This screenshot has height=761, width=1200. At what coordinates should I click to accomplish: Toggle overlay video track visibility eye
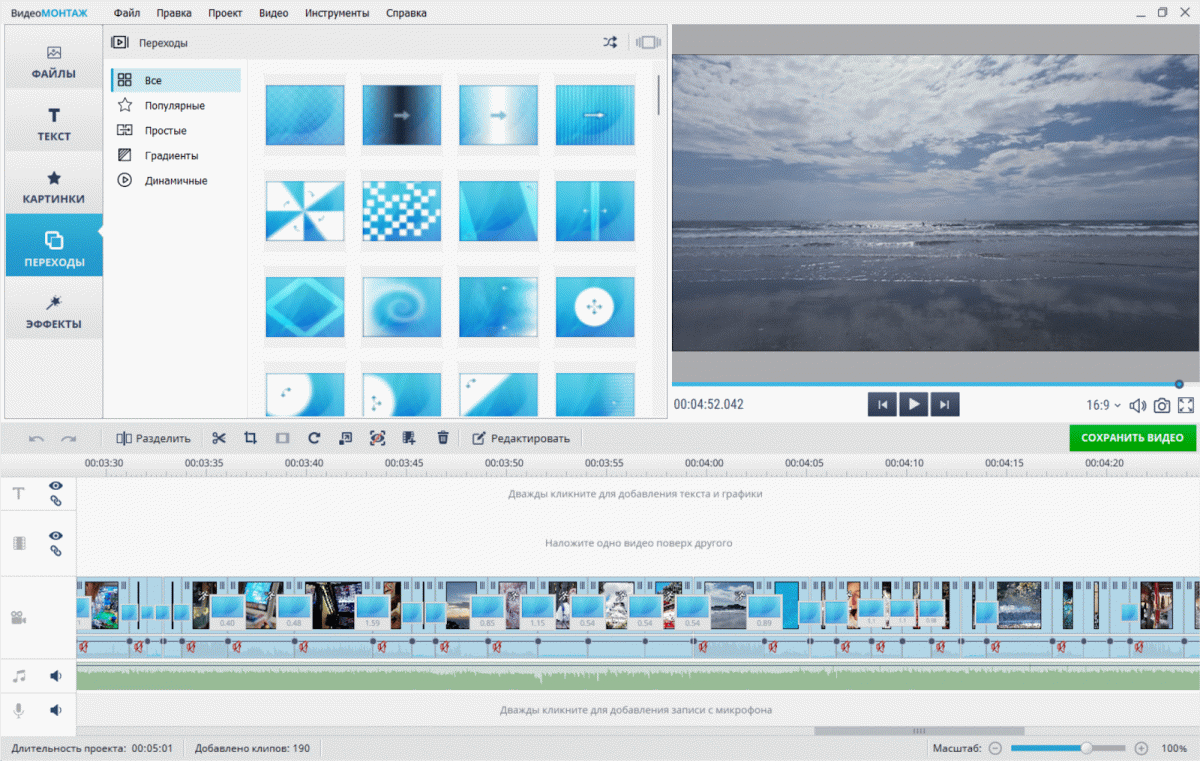pyautogui.click(x=56, y=536)
